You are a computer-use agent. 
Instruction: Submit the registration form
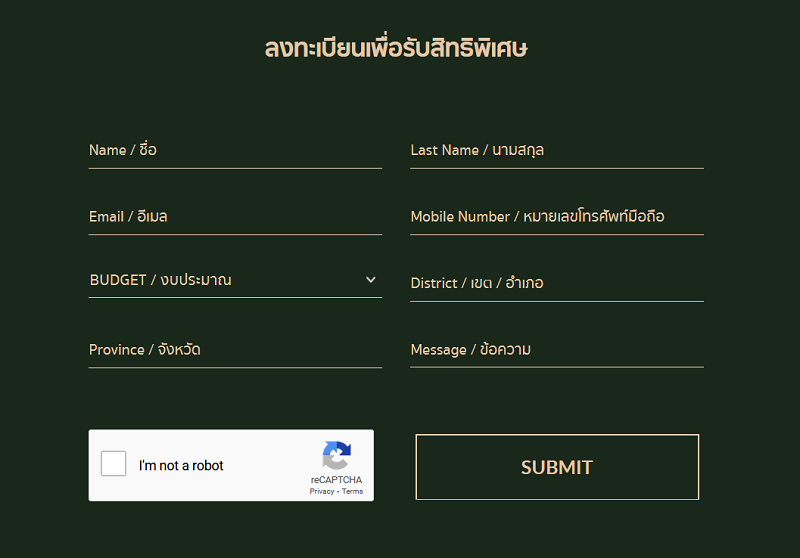557,467
